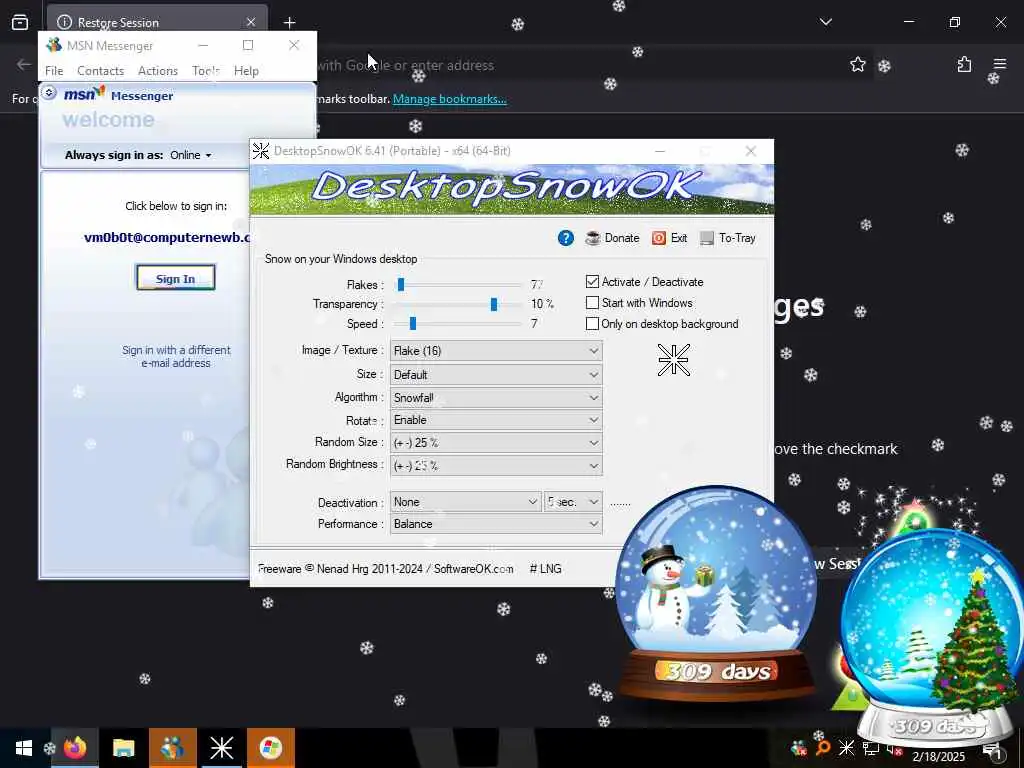
Task: Click the muted volume tray icon
Action: 893,748
